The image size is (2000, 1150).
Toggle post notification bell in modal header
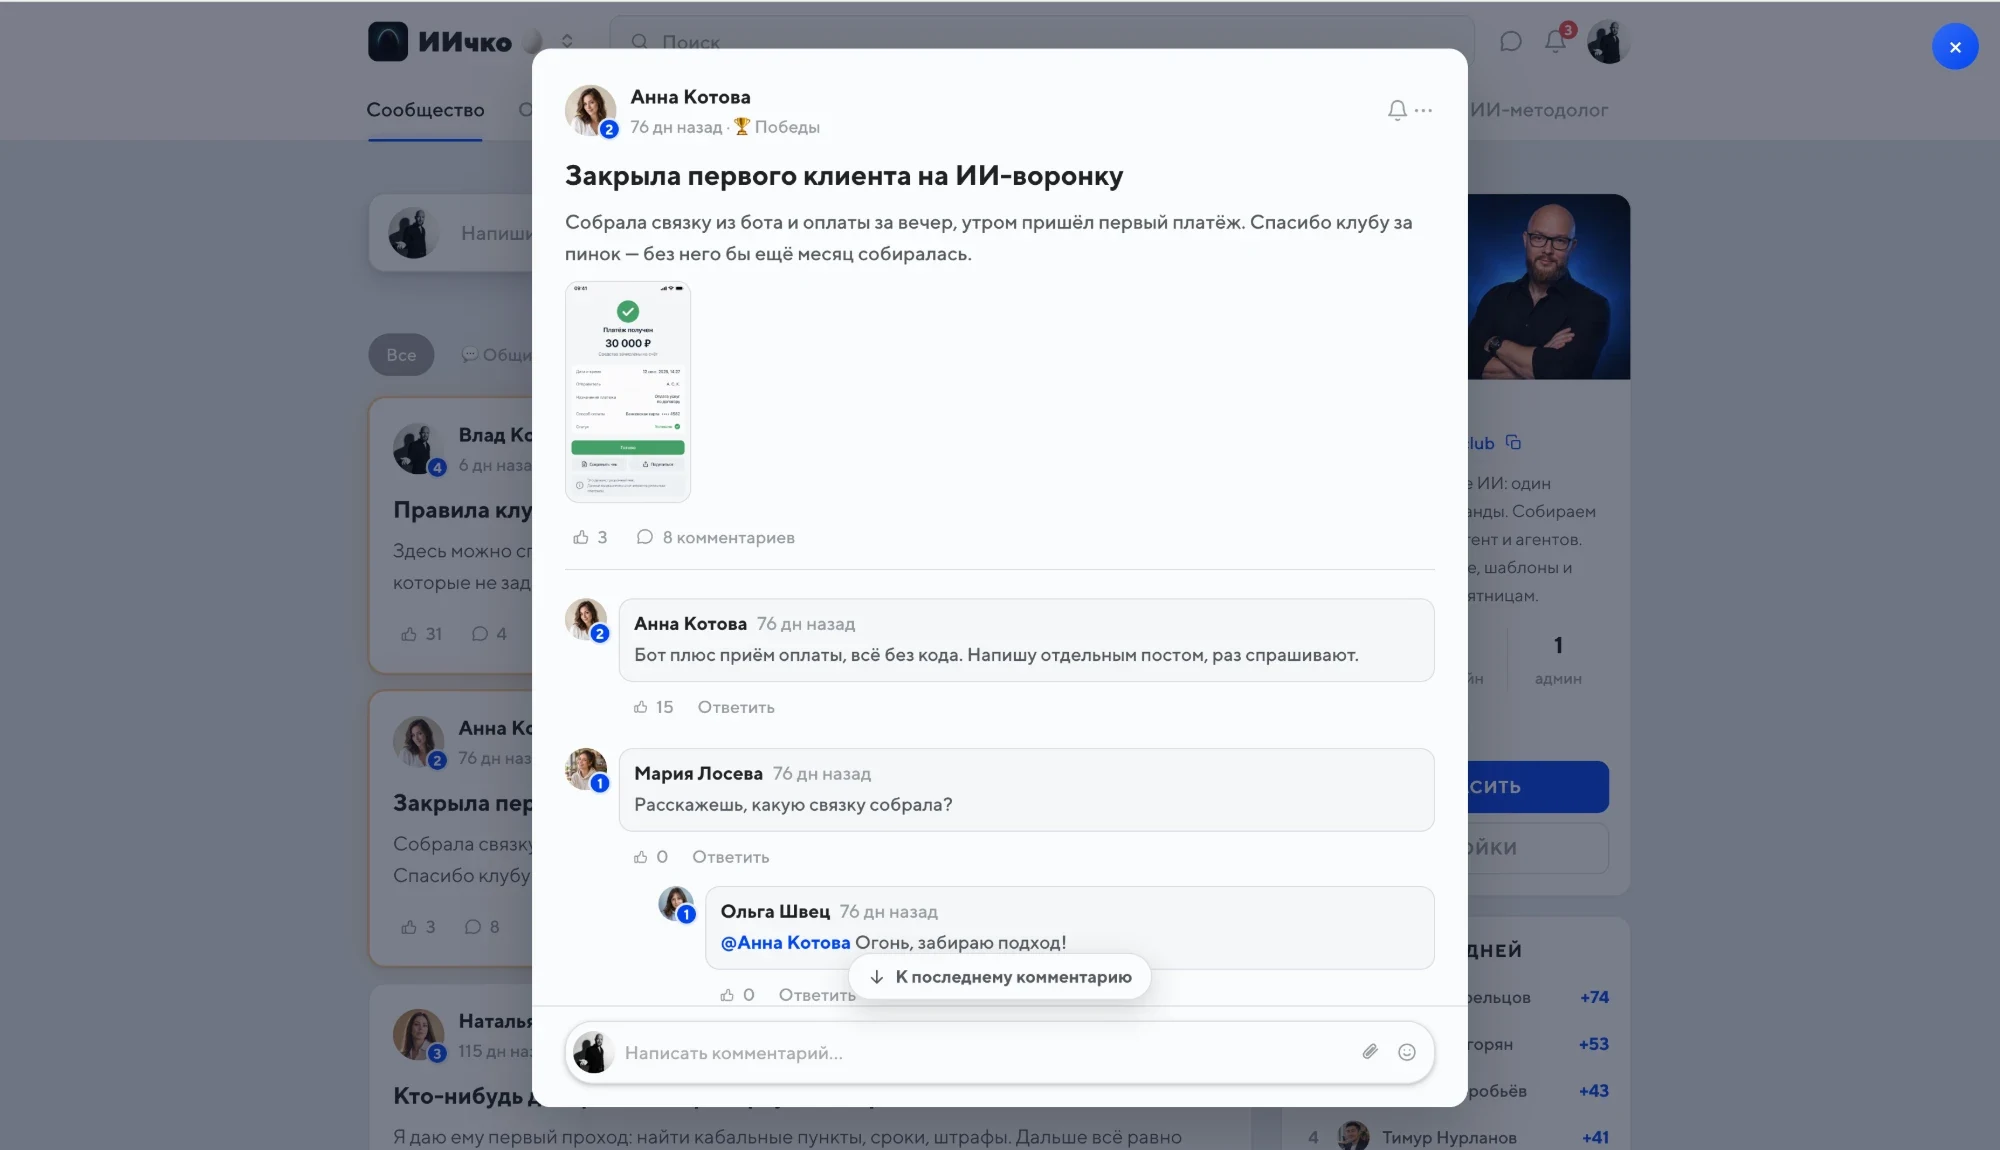[x=1397, y=111]
